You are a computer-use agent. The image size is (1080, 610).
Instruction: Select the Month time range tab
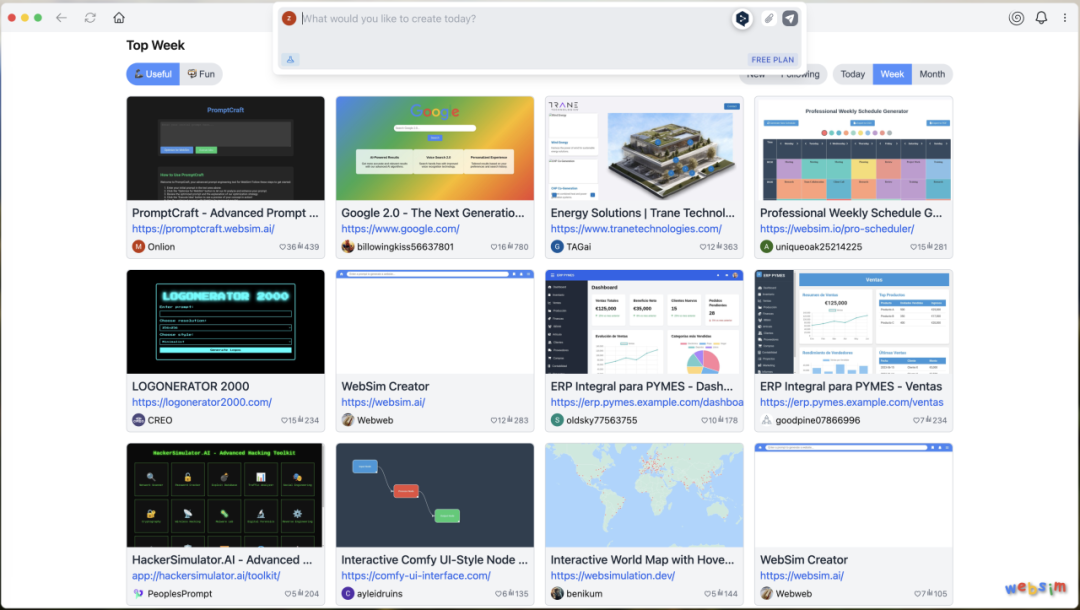point(931,74)
